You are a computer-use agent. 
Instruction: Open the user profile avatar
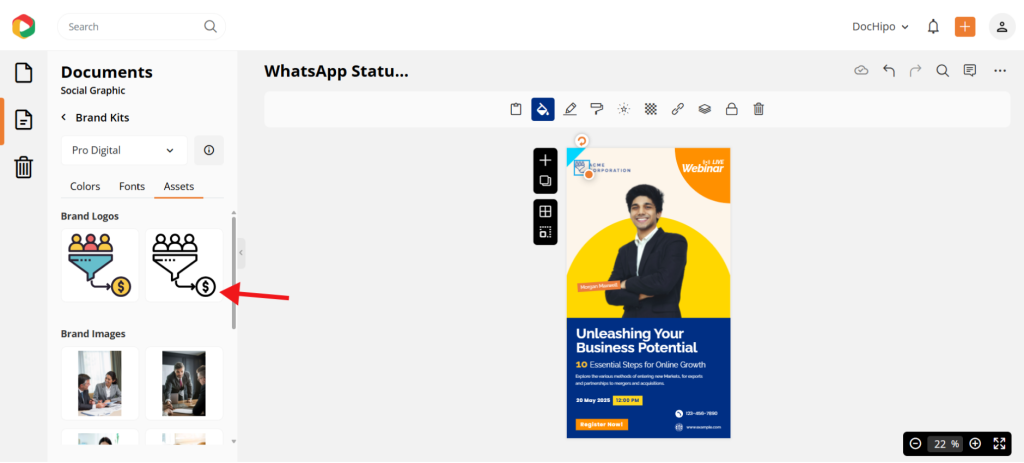pos(1002,27)
